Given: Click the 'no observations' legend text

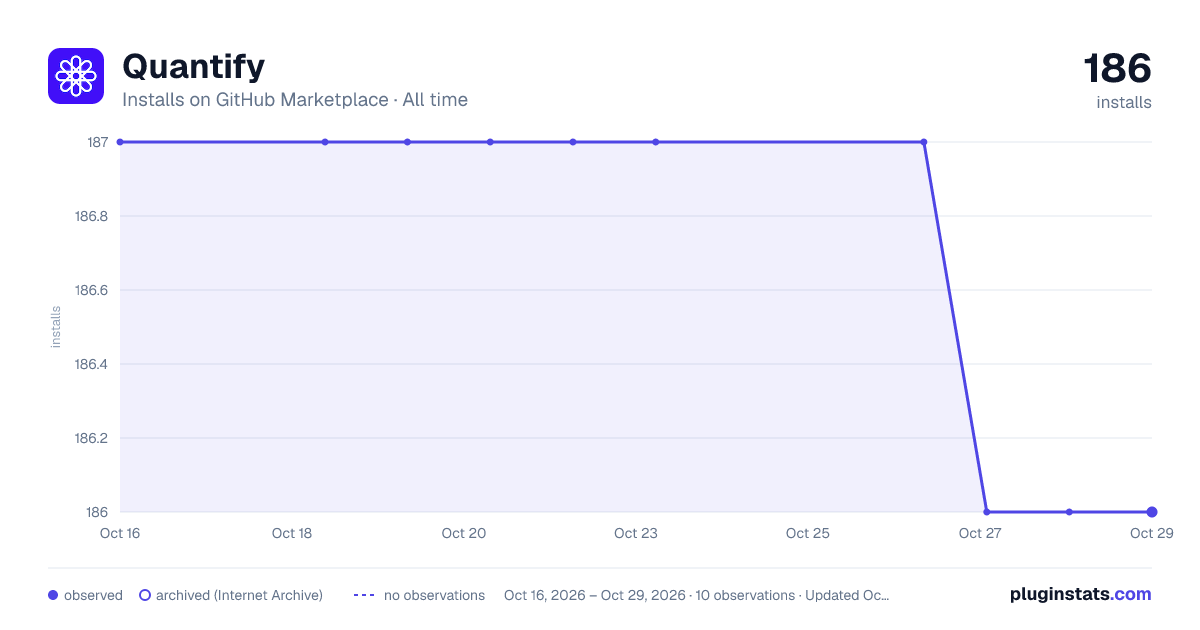Looking at the screenshot, I should click(434, 595).
